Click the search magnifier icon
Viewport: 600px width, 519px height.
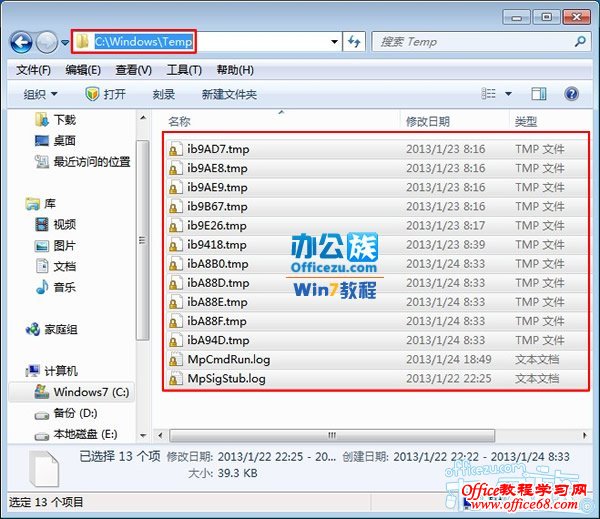tap(580, 41)
